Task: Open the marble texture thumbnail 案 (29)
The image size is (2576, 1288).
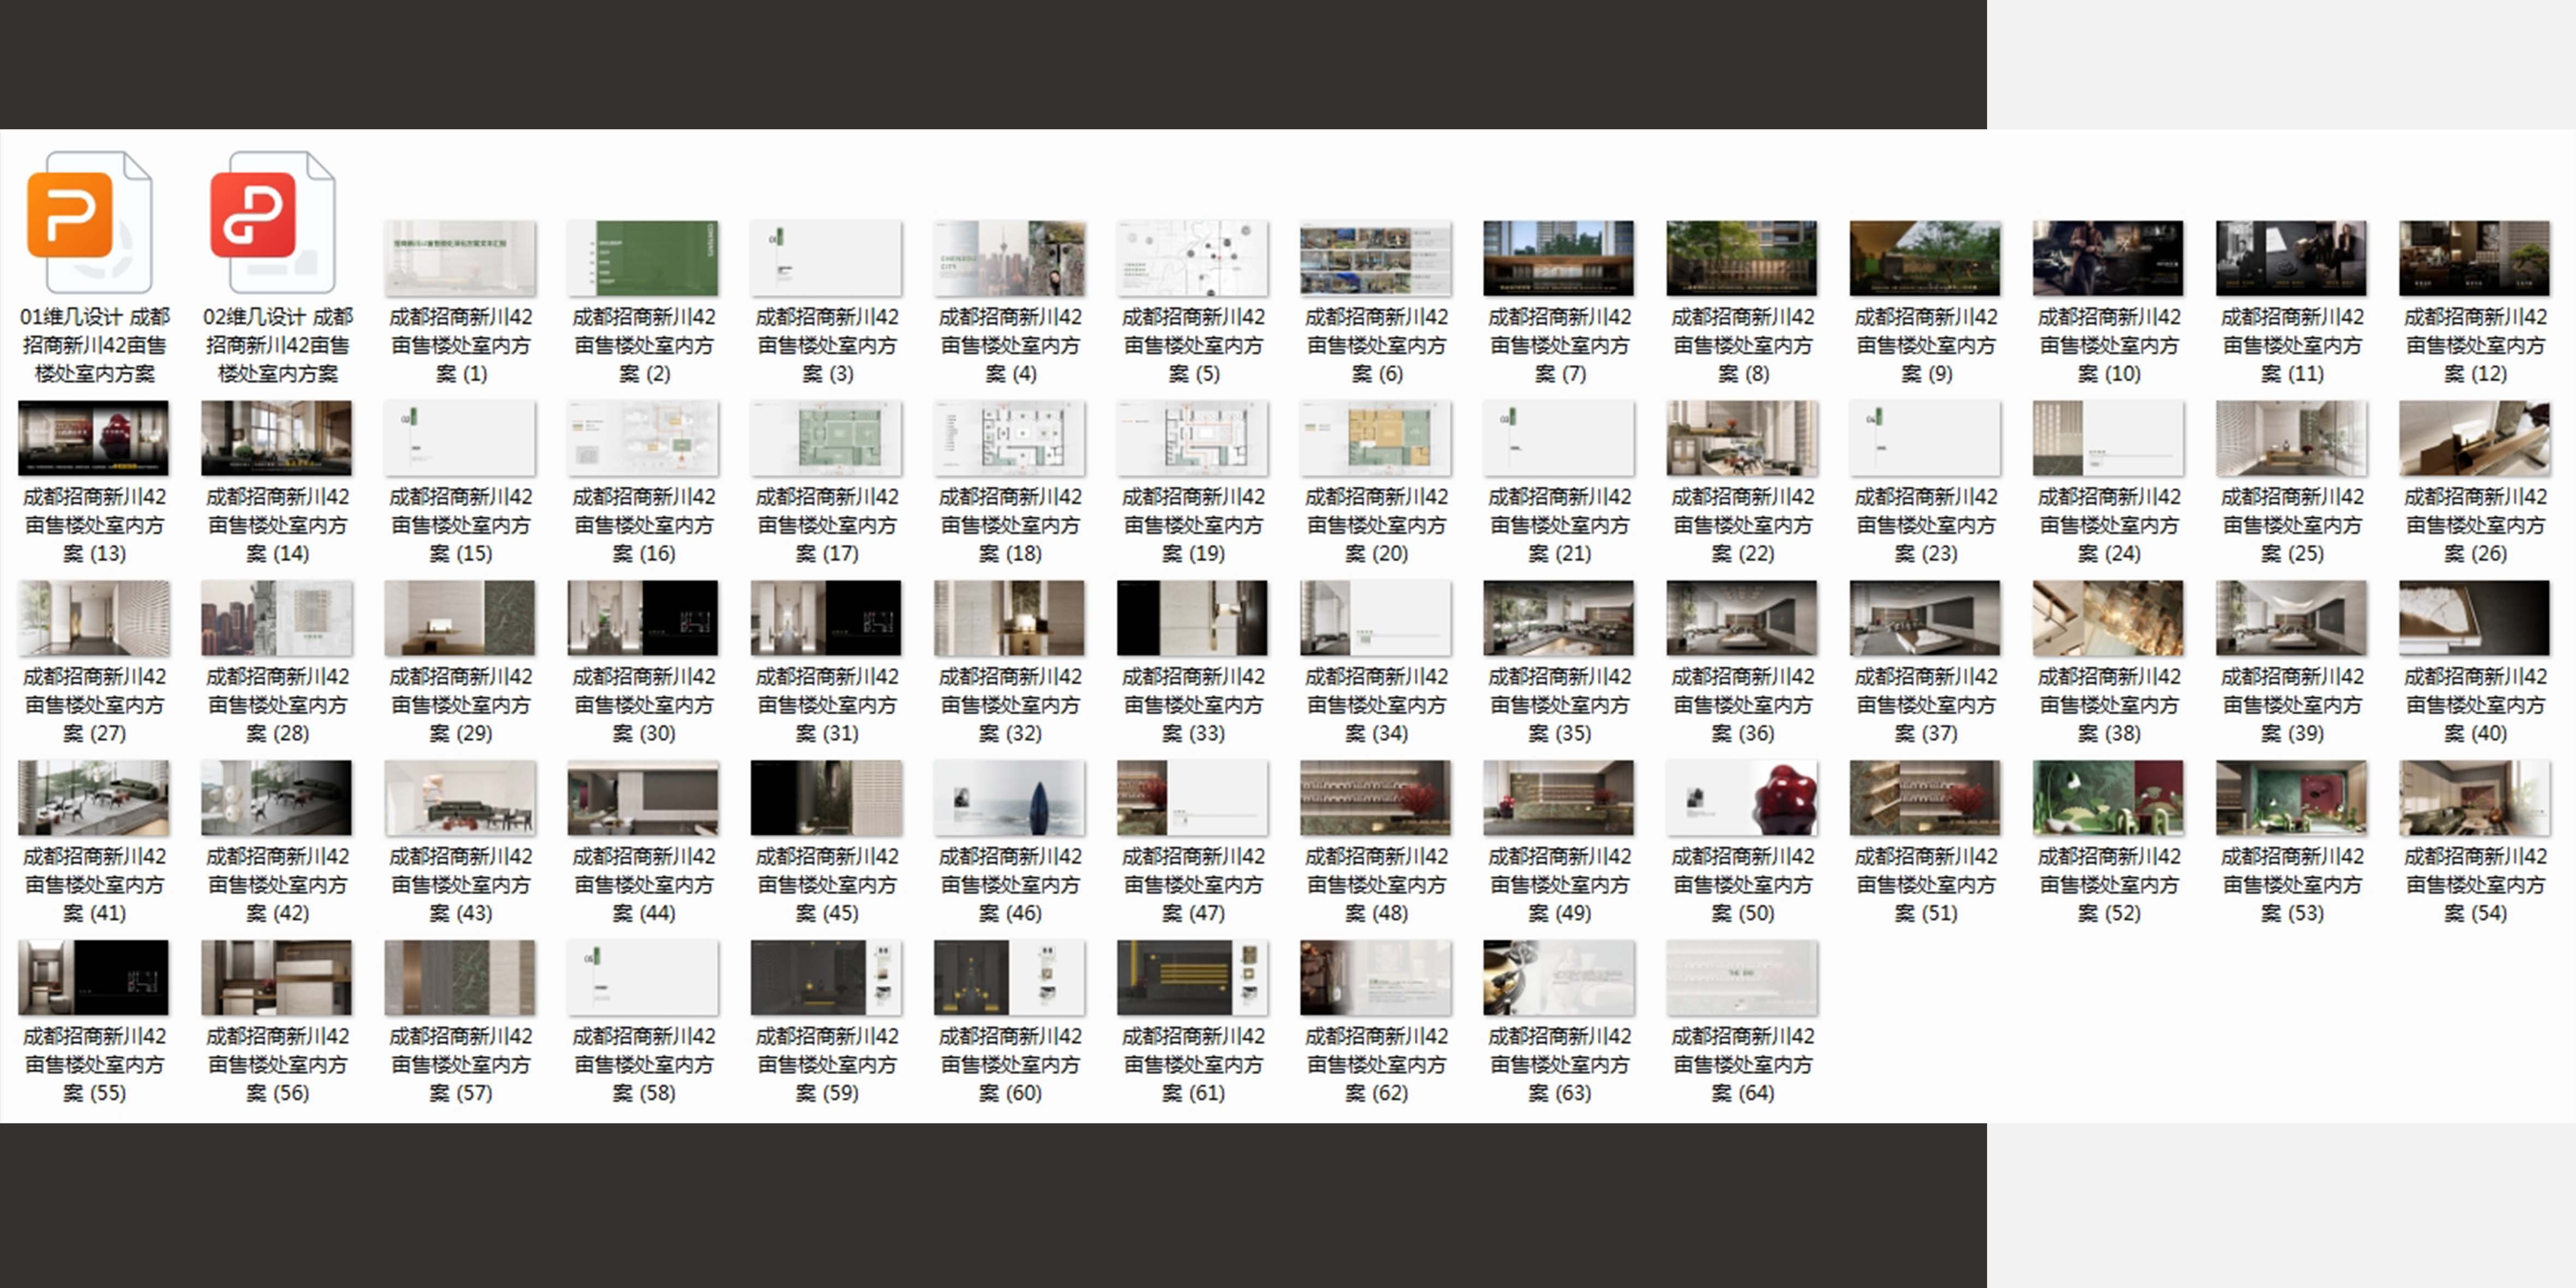Action: pos(460,618)
